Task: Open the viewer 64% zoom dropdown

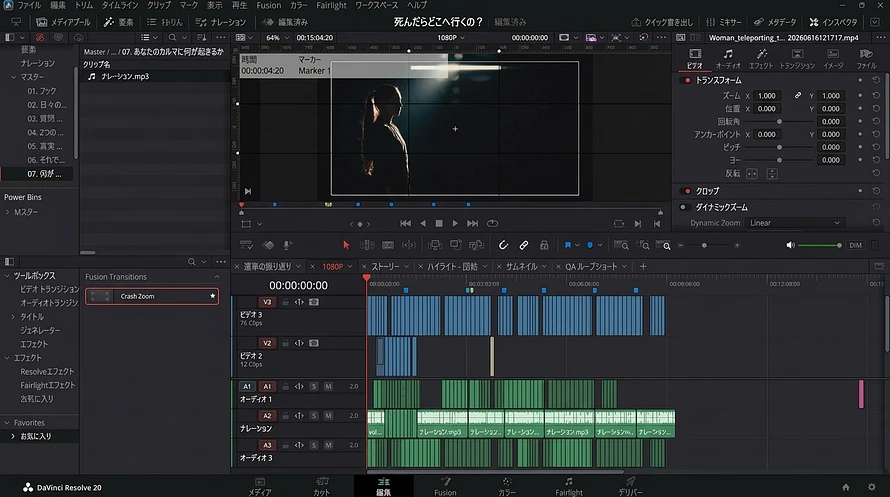Action: click(x=278, y=37)
